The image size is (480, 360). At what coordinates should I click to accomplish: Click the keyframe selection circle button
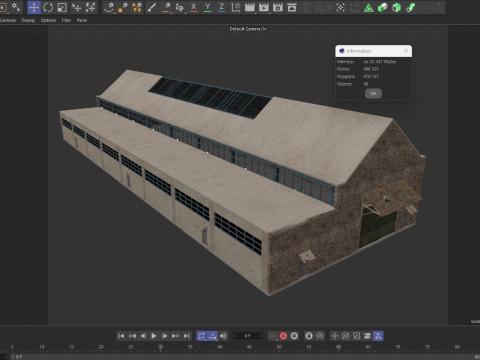tap(294, 336)
